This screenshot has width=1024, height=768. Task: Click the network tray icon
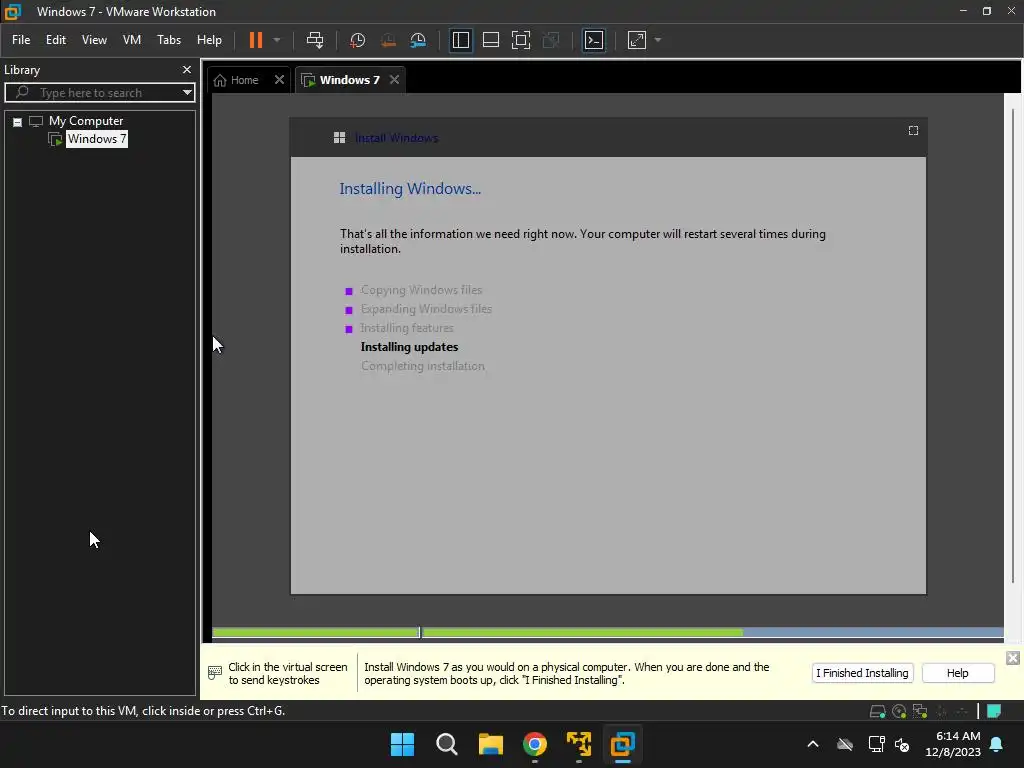(x=876, y=744)
